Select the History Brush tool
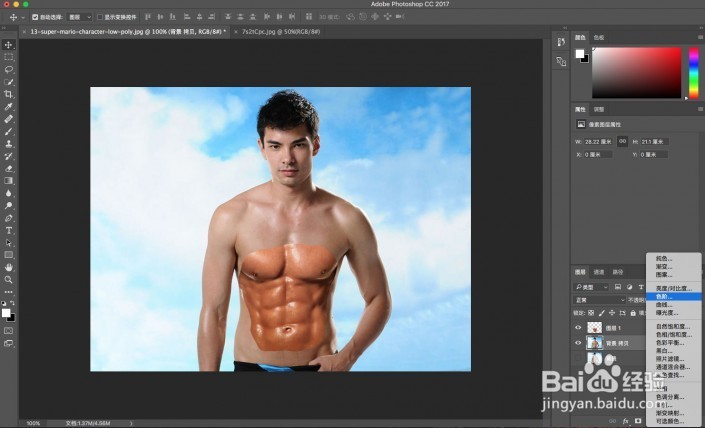The image size is (705, 428). pyautogui.click(x=9, y=156)
